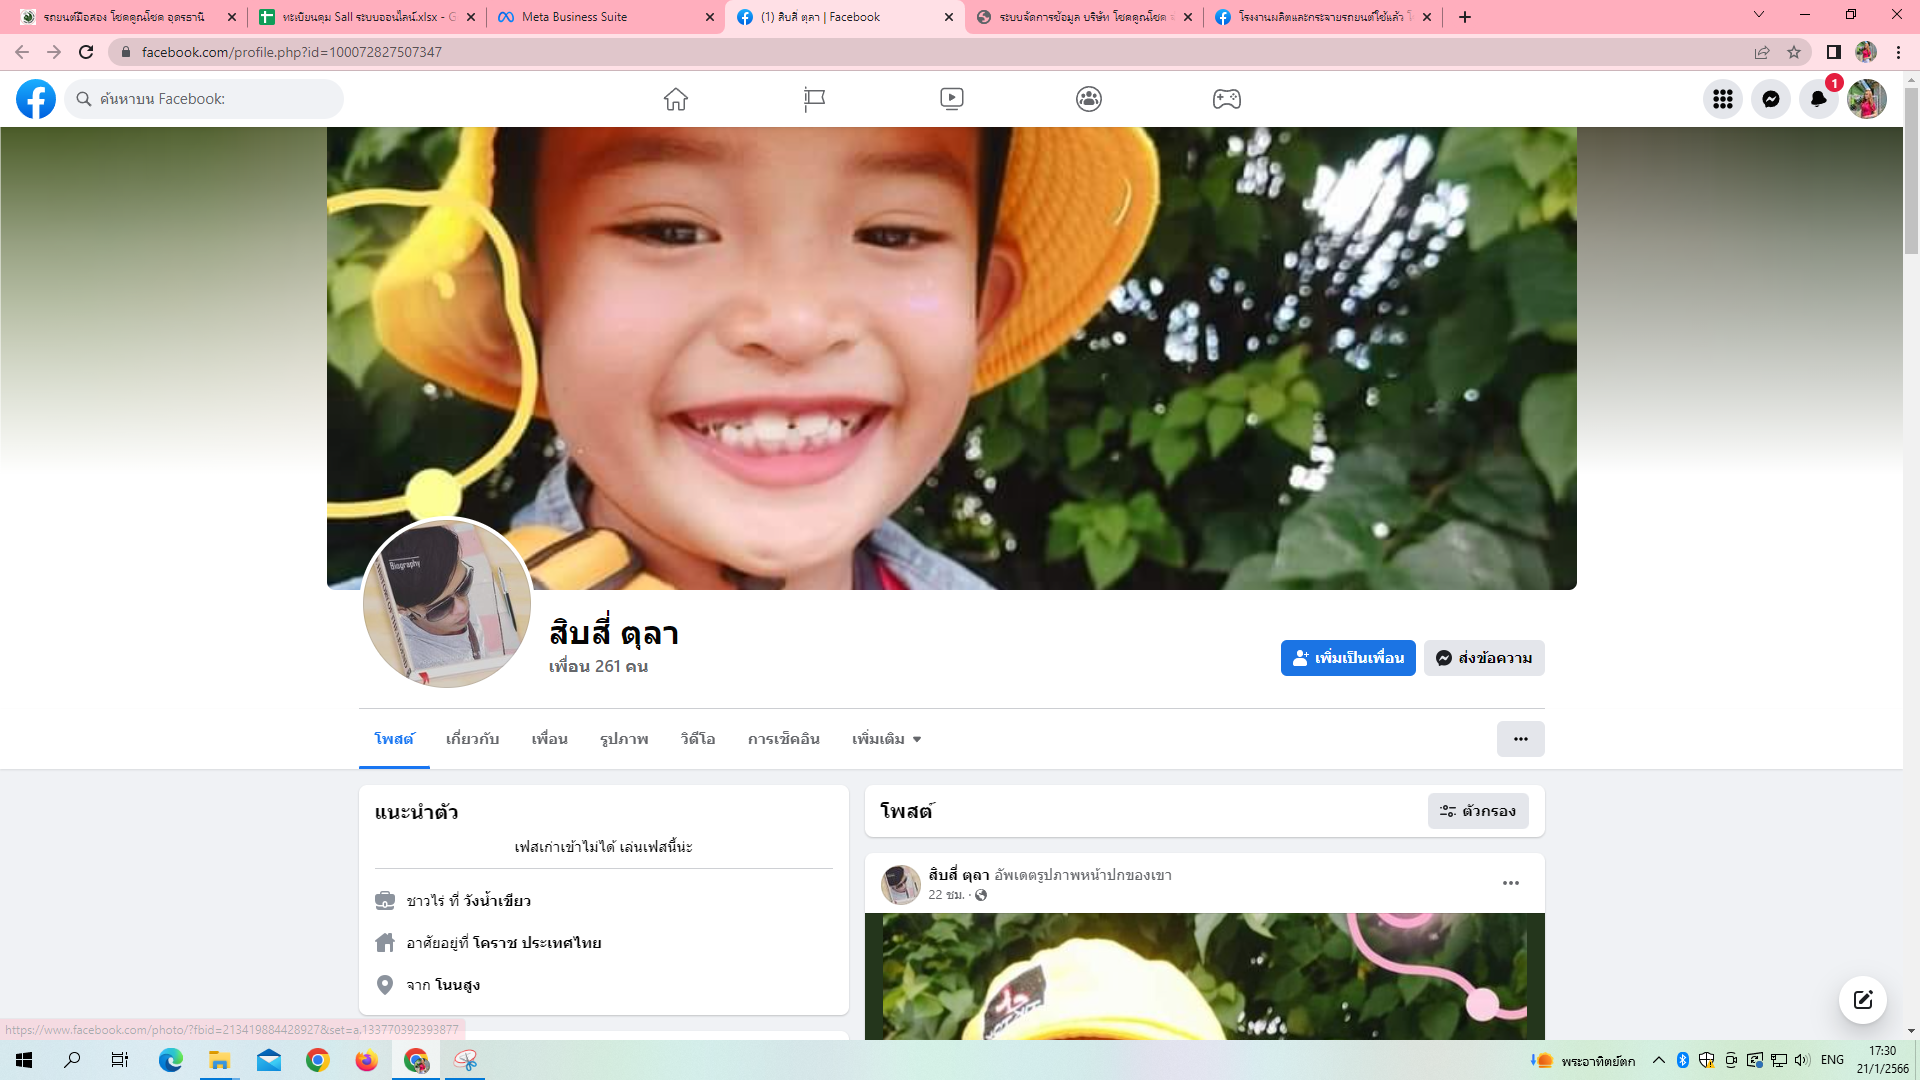Open the Facebook menu grid icon
The height and width of the screenshot is (1080, 1920).
pos(1722,99)
